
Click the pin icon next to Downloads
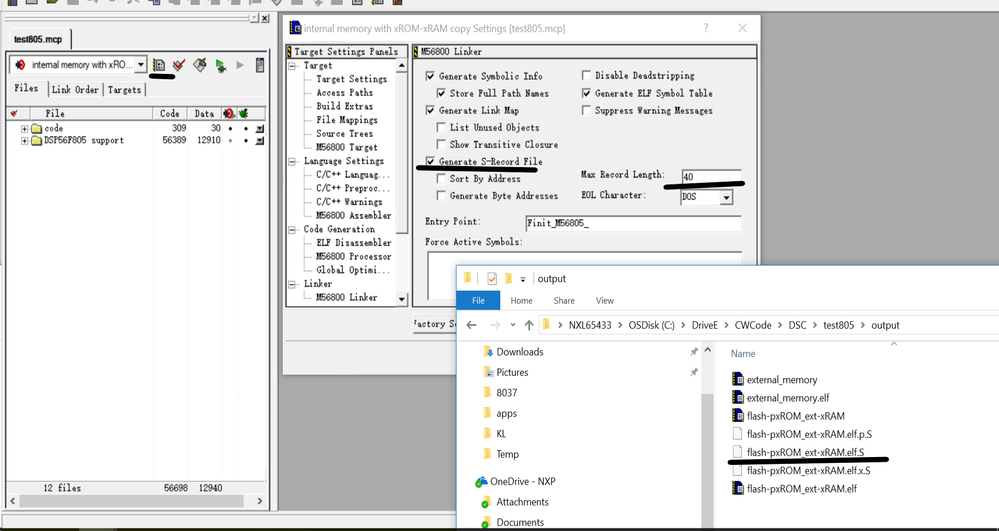[x=694, y=352]
